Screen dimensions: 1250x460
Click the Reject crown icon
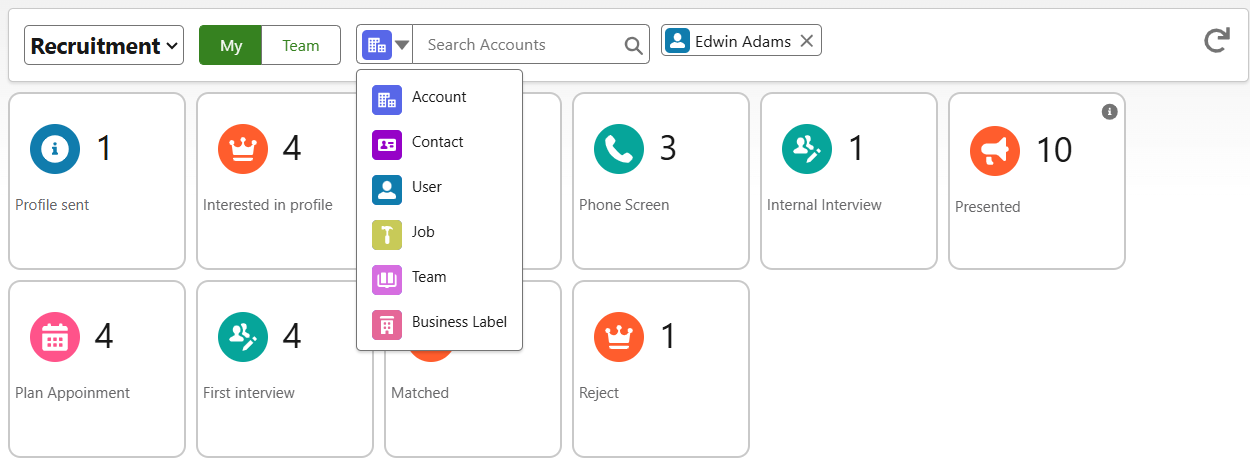point(619,337)
